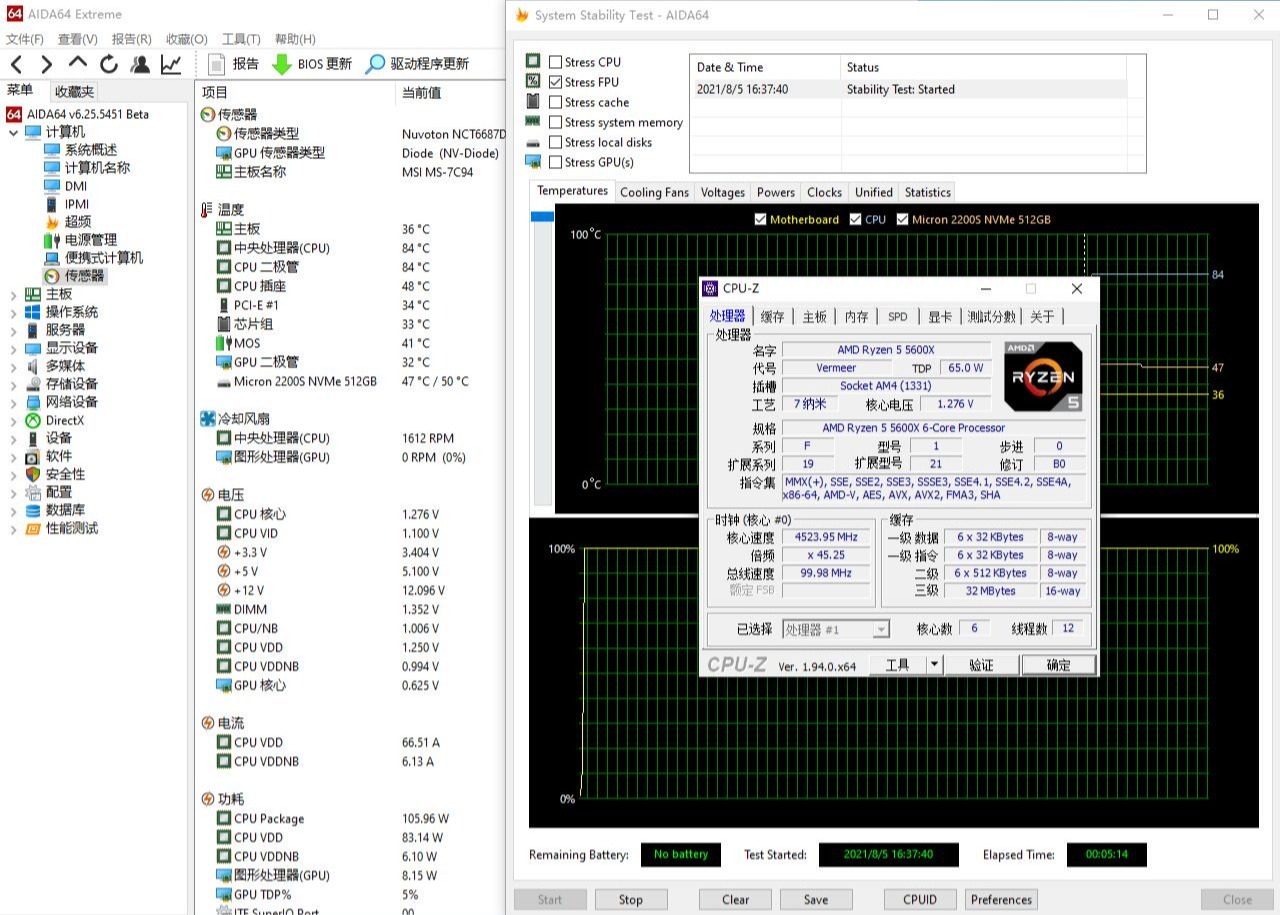Screen dimensions: 1280x915
Task: Click the scrollbar beside the temperature graph
Action: point(541,214)
